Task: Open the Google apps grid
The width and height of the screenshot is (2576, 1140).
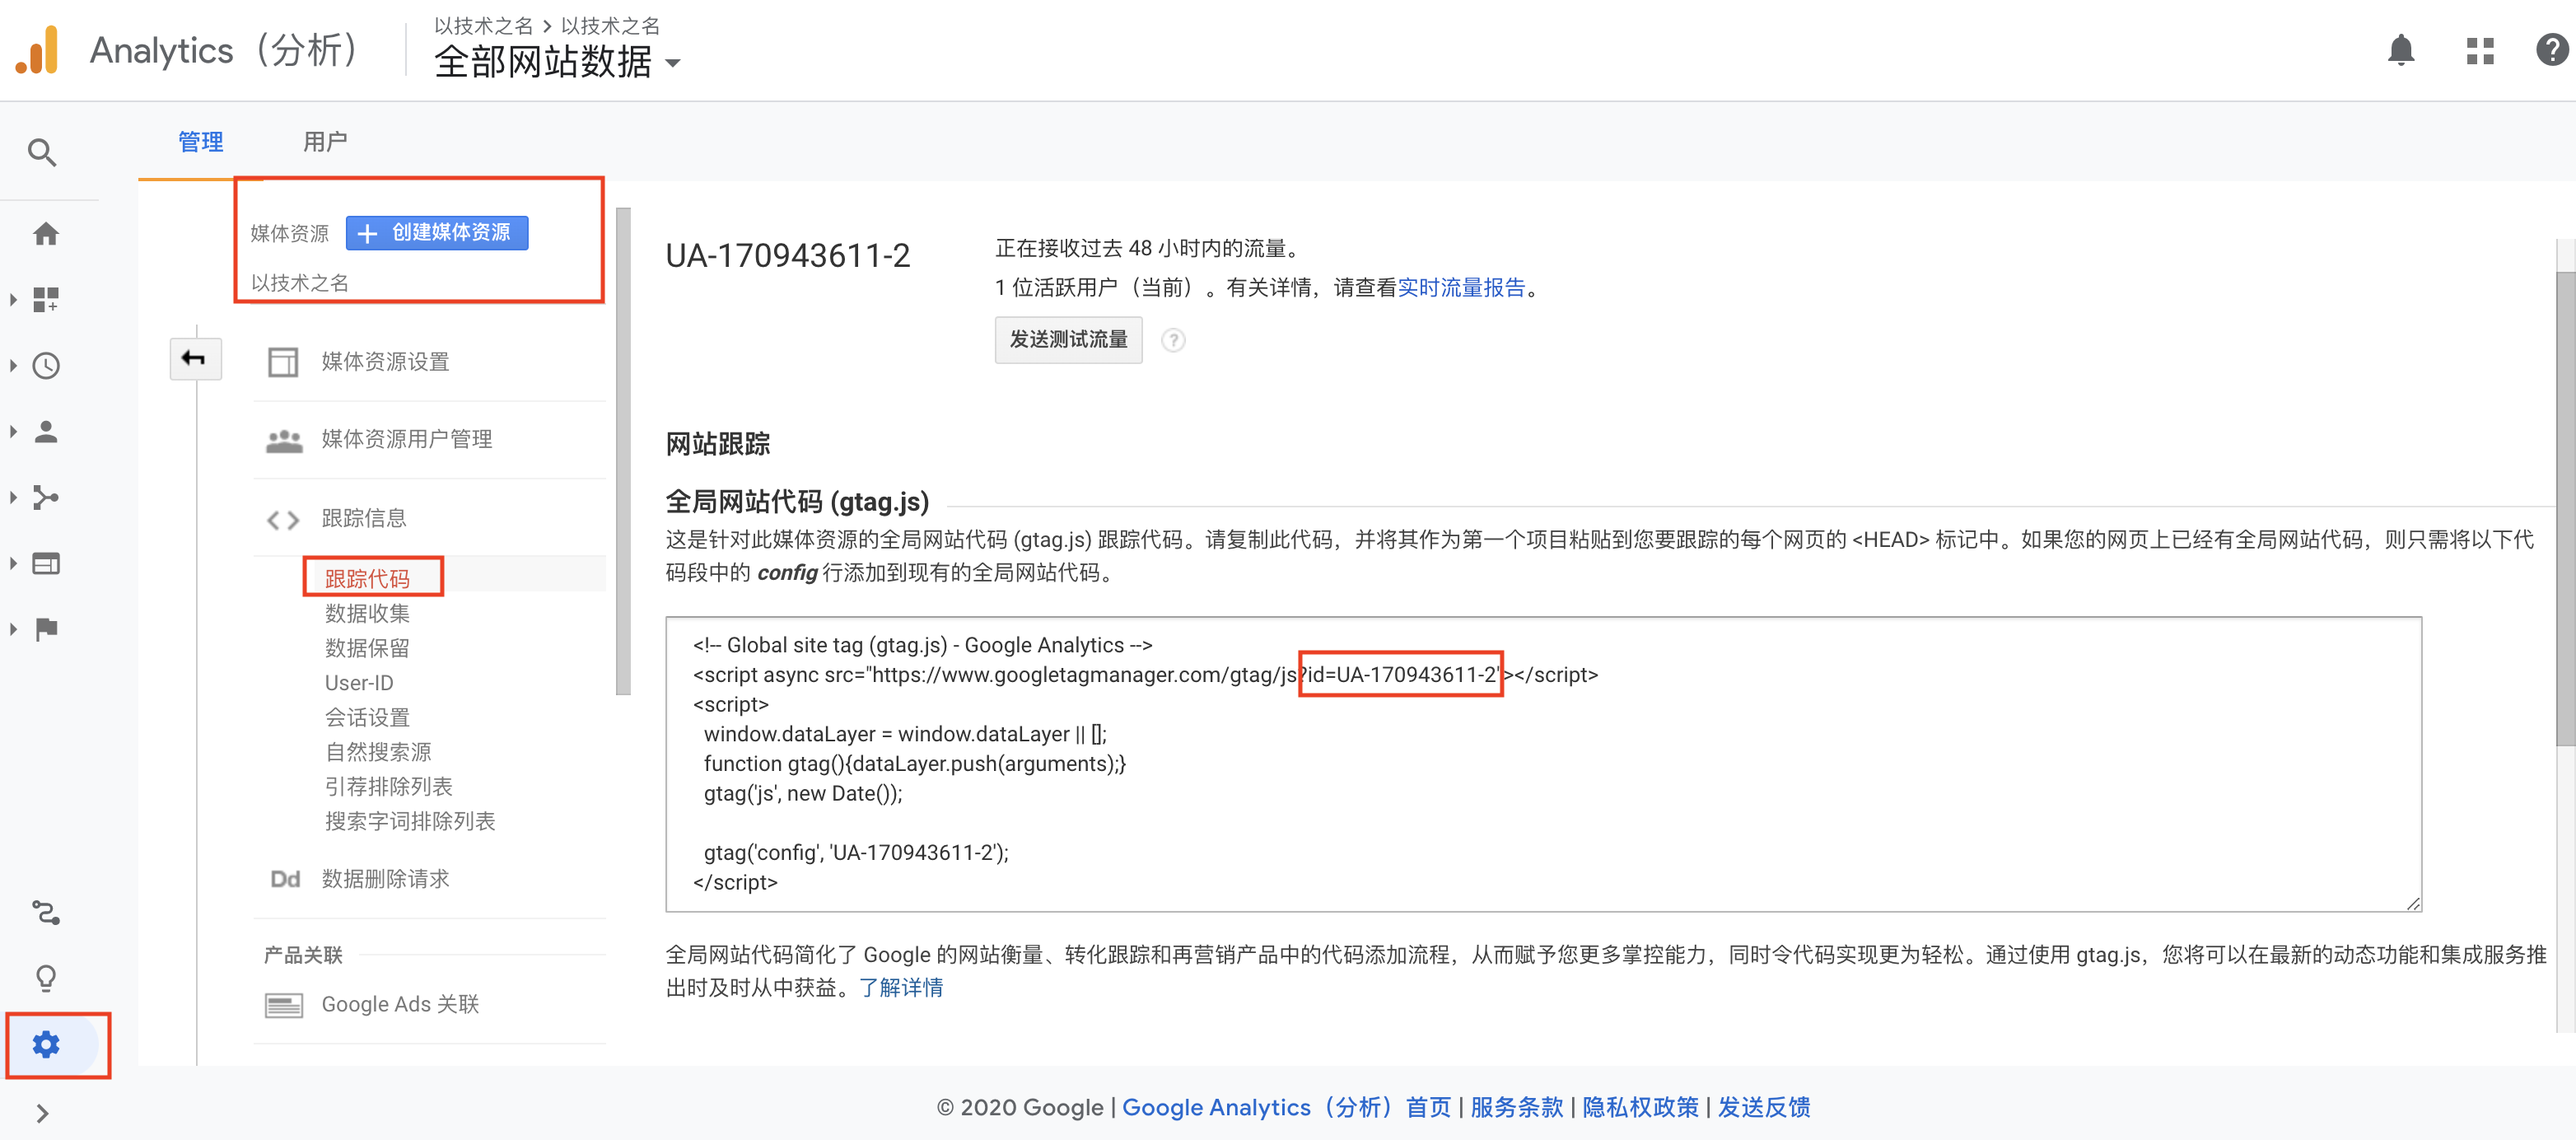Action: coord(2479,50)
